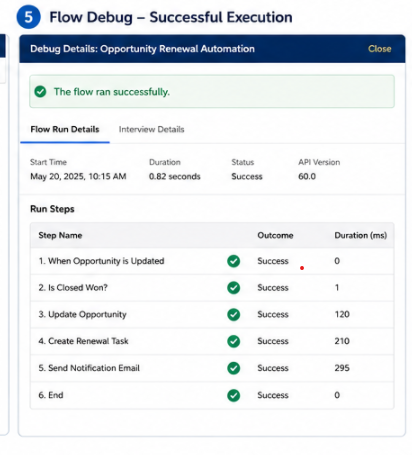The width and height of the screenshot is (412, 455).
Task: Click the flow ran successfully banner text
Action: point(112,92)
